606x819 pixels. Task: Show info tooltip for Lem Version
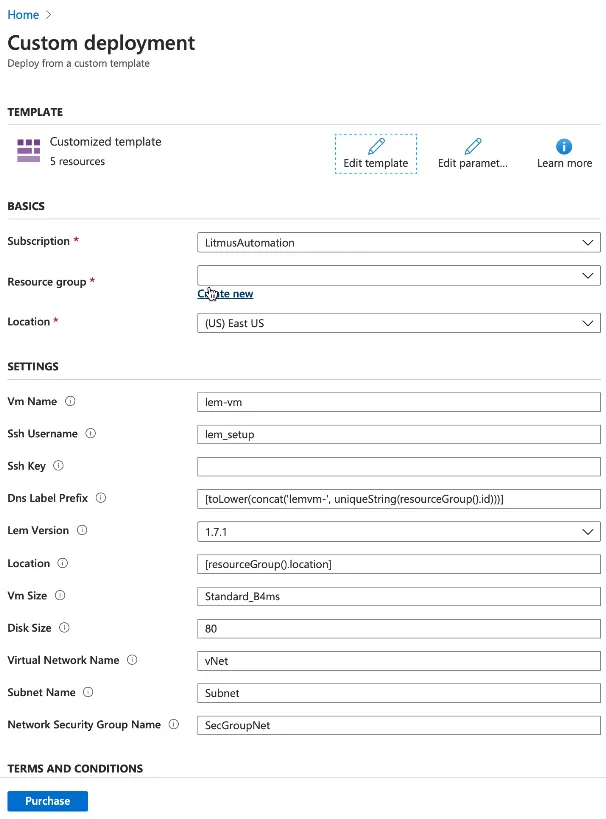click(82, 530)
